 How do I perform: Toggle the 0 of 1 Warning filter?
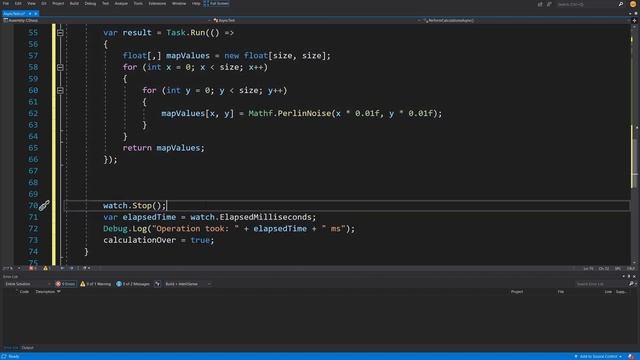click(x=96, y=284)
